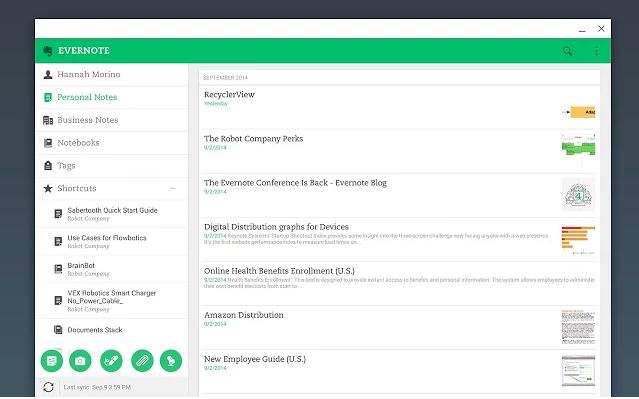
Task: Open Hannah Morino account entry
Action: click(x=112, y=74)
